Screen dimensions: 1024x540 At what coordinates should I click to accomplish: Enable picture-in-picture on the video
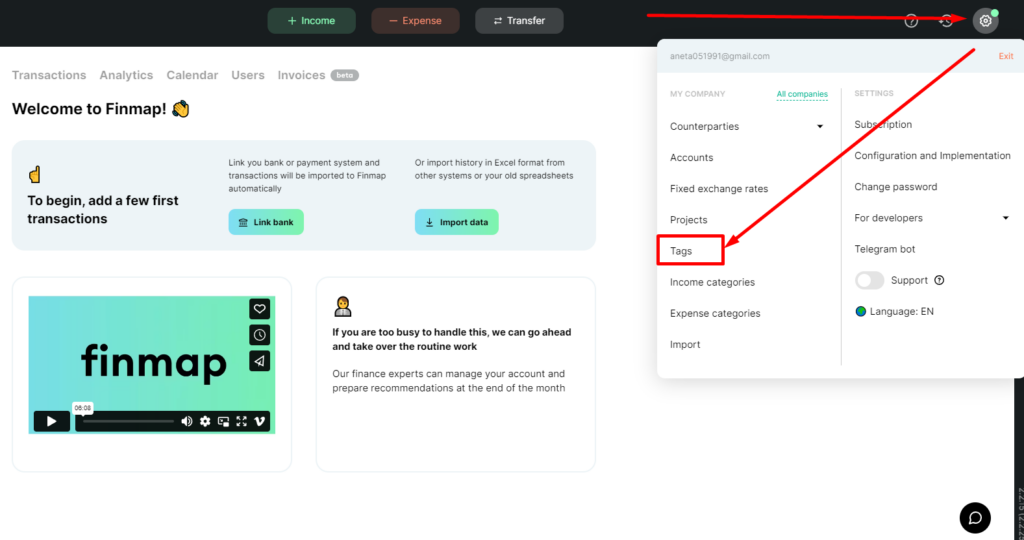[x=223, y=421]
